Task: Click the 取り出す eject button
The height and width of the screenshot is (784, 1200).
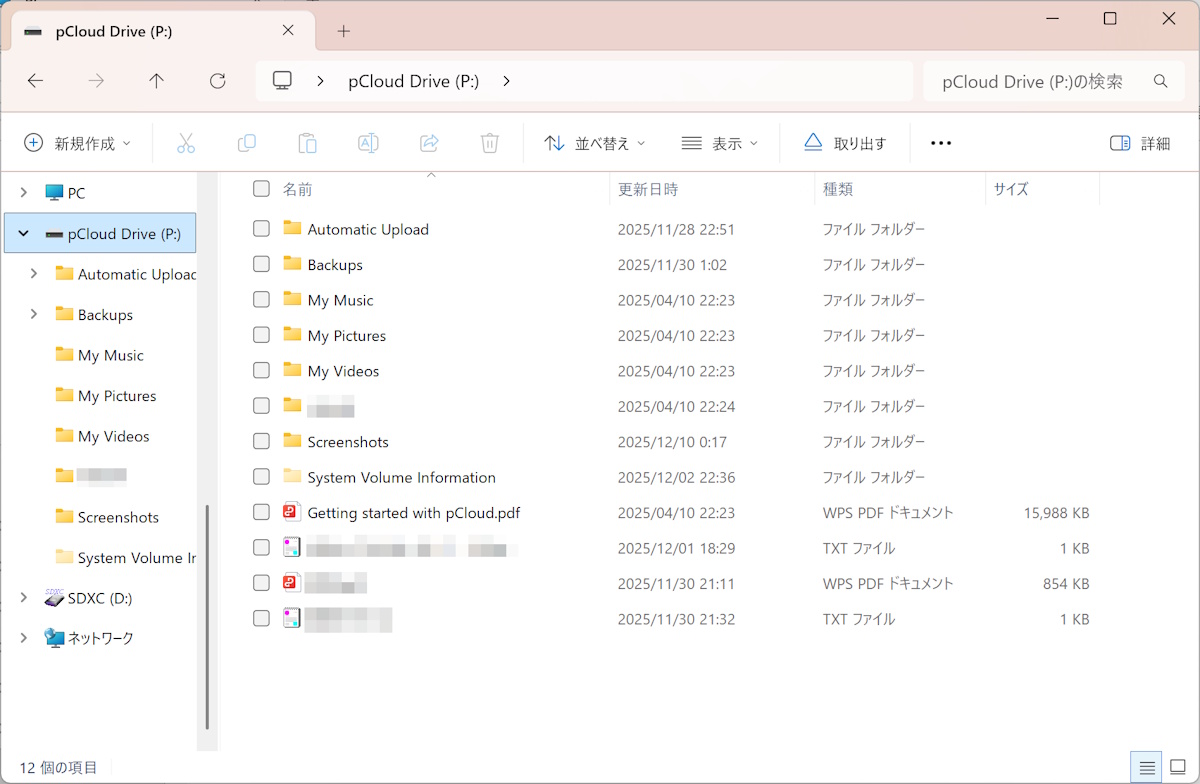Action: tap(845, 143)
